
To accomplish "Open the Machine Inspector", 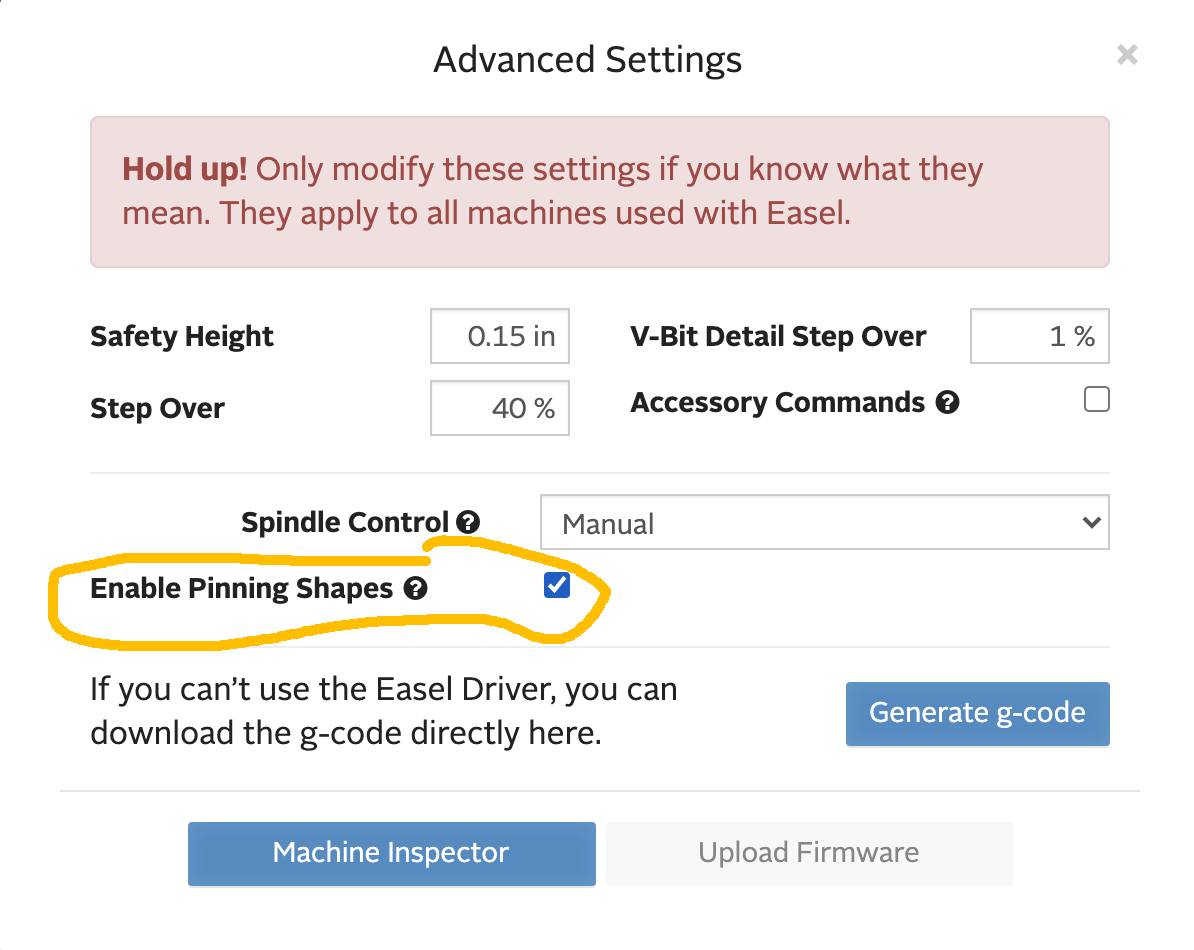I will click(391, 853).
